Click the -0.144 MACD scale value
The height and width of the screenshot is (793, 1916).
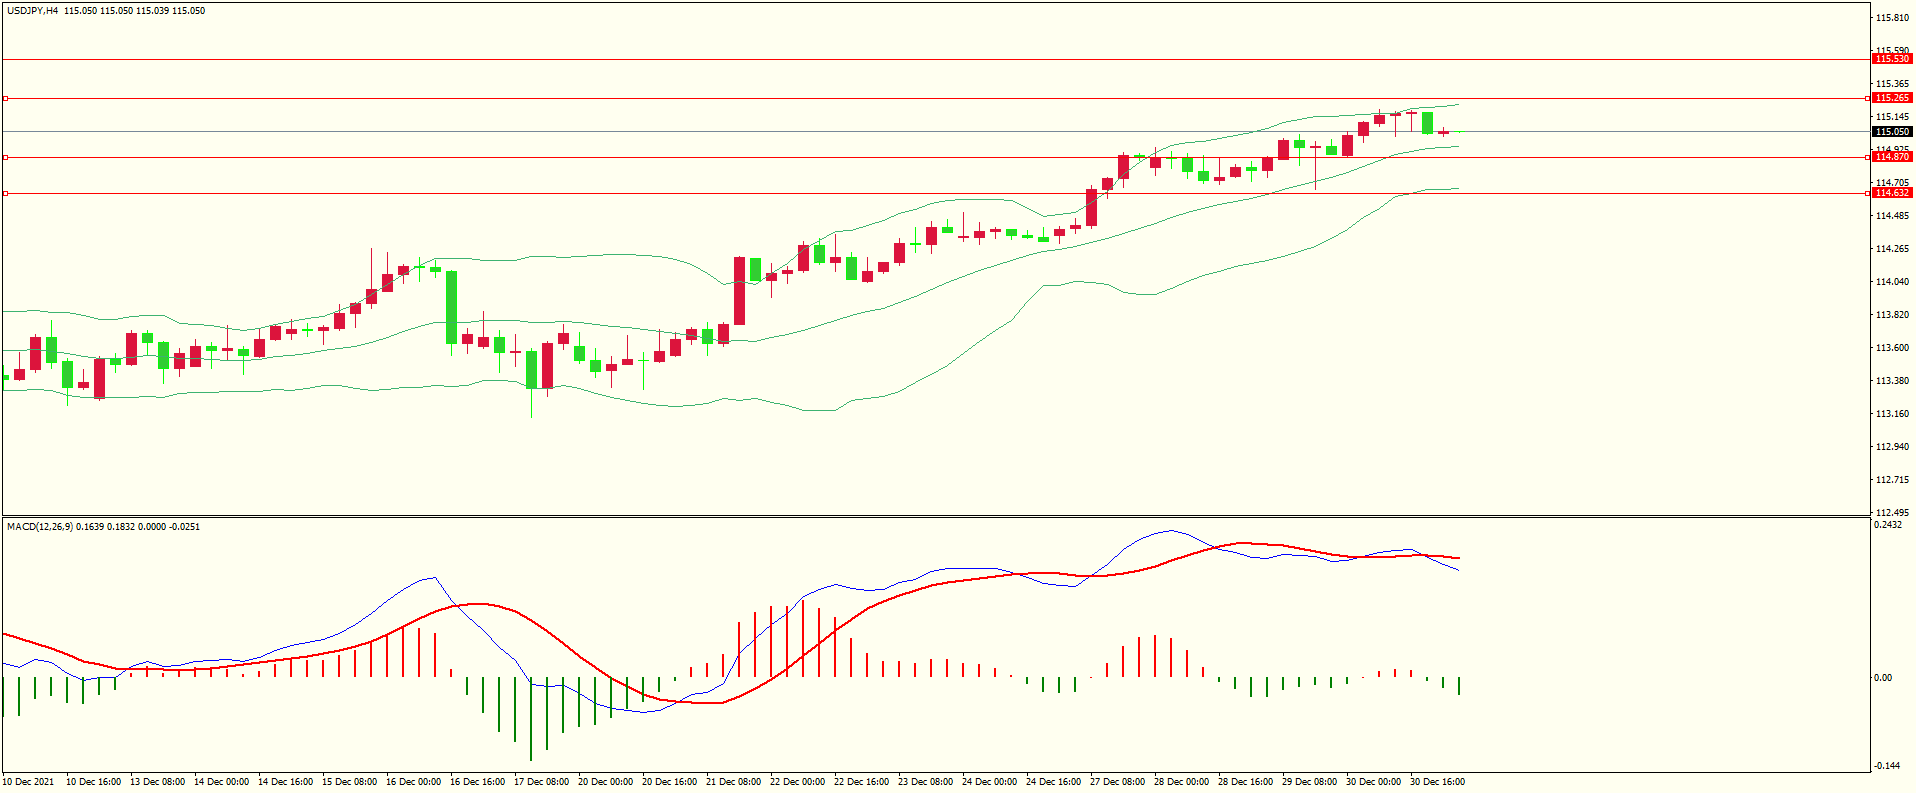coord(1888,766)
